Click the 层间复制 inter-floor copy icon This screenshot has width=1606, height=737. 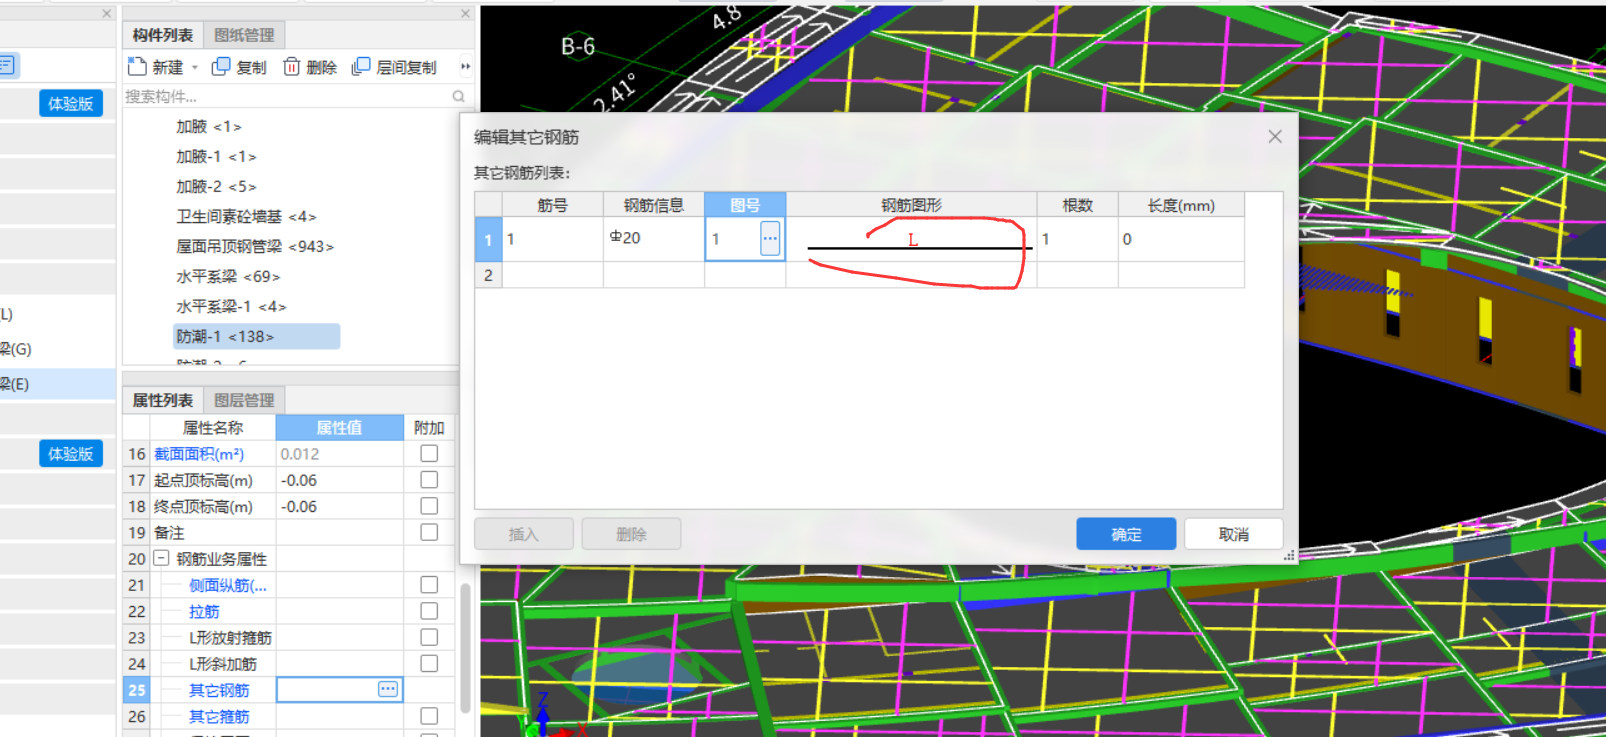pyautogui.click(x=361, y=66)
